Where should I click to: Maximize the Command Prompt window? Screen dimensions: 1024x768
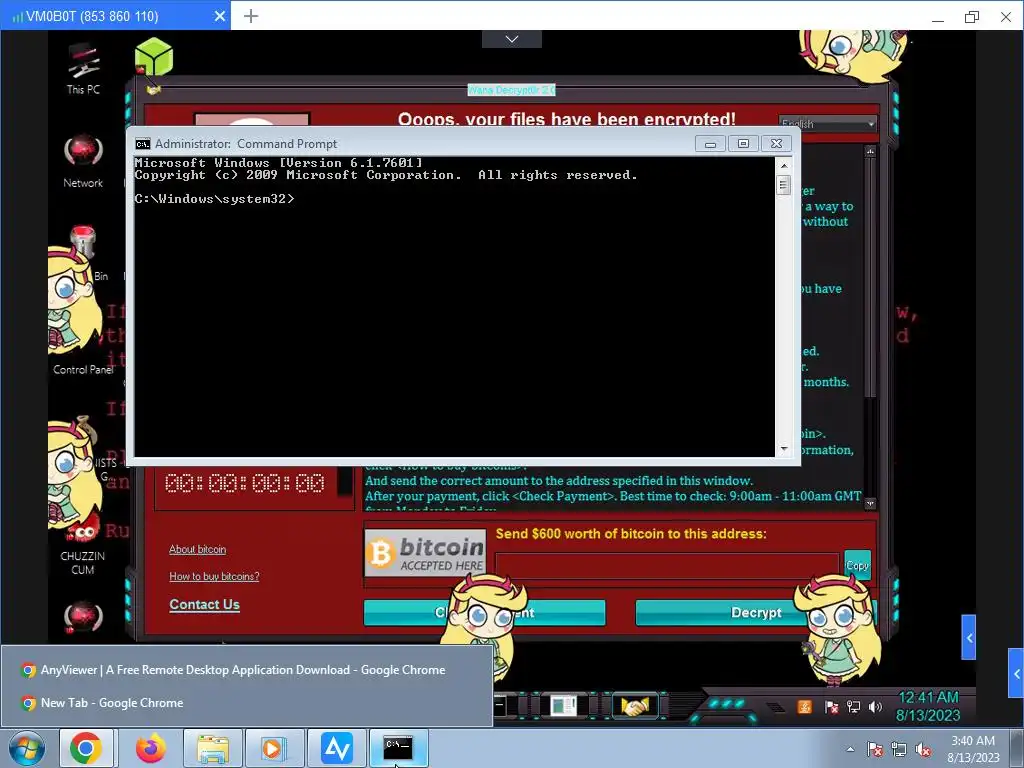743,144
